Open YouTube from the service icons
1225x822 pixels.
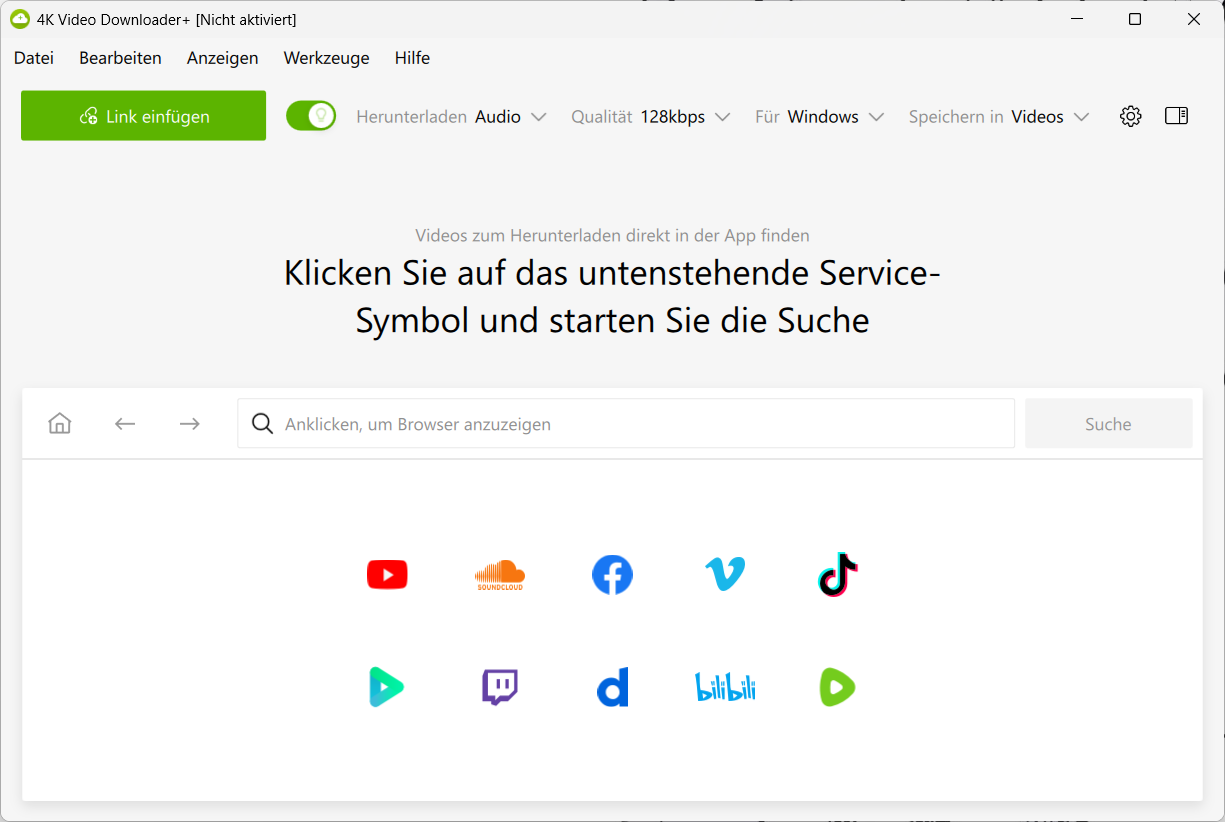click(387, 575)
